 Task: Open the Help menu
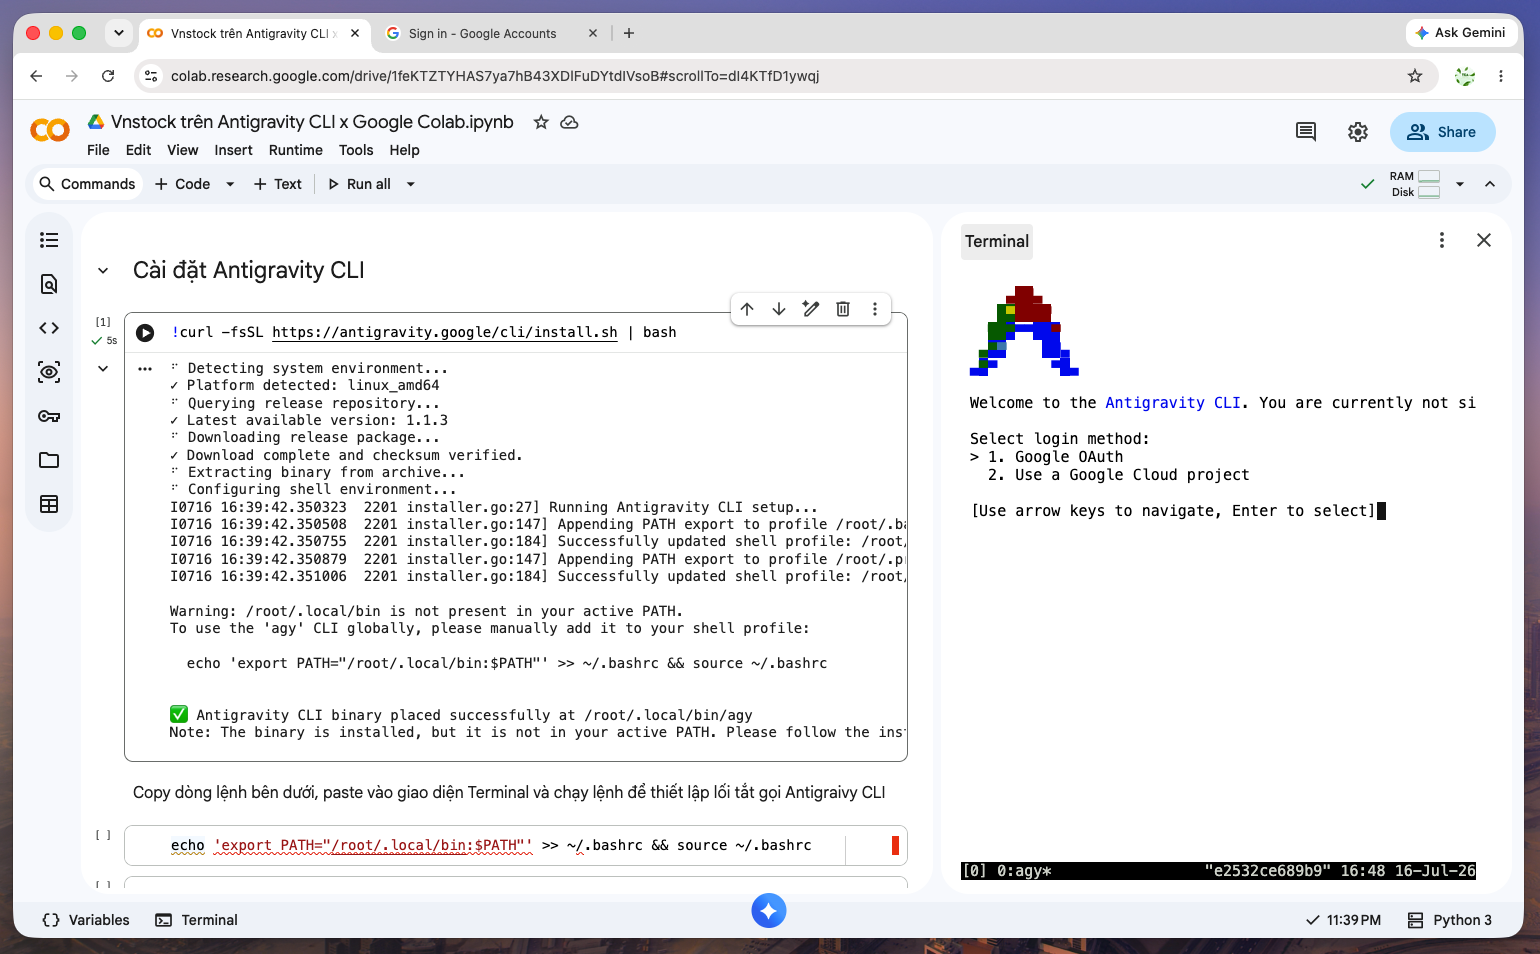(x=404, y=150)
